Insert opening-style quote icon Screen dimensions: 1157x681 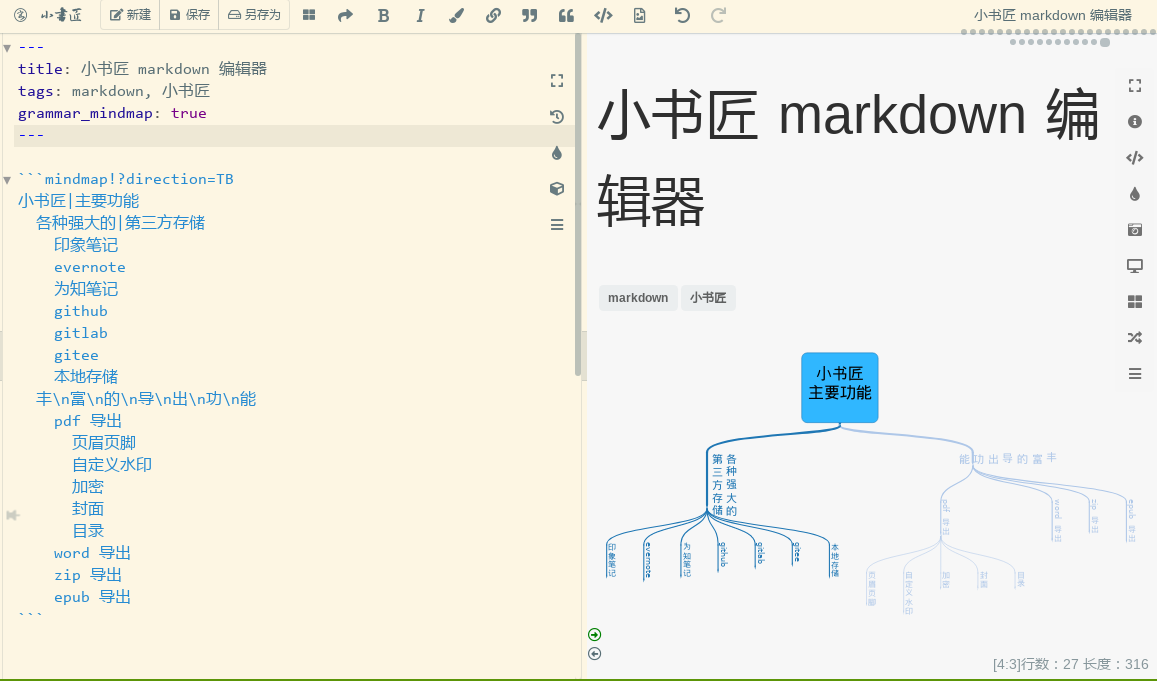(x=566, y=15)
